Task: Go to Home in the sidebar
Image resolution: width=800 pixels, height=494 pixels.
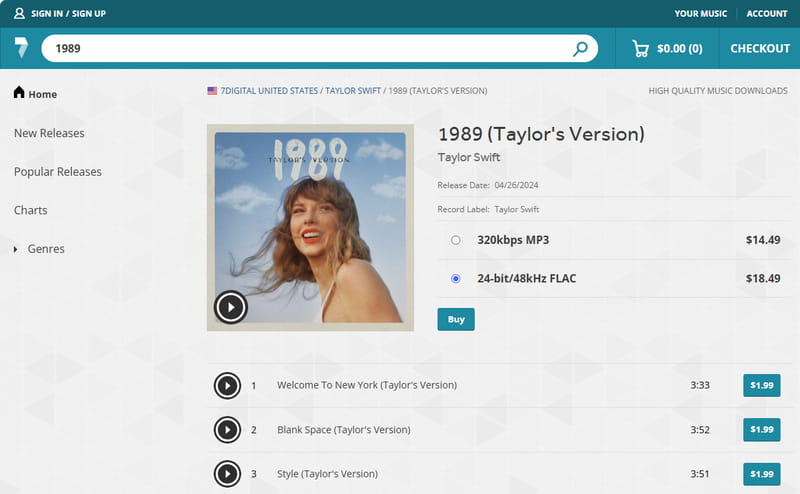Action: coord(42,94)
